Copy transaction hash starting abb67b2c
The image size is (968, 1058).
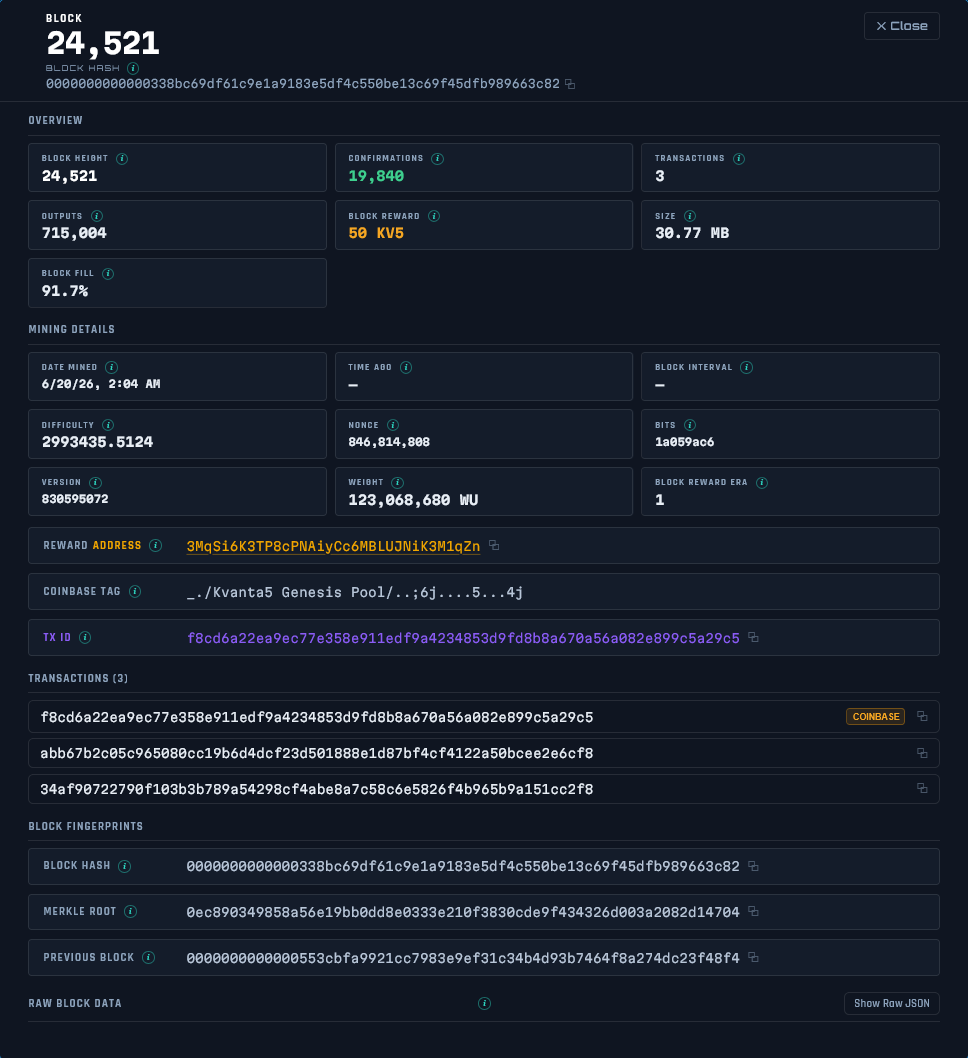(922, 753)
